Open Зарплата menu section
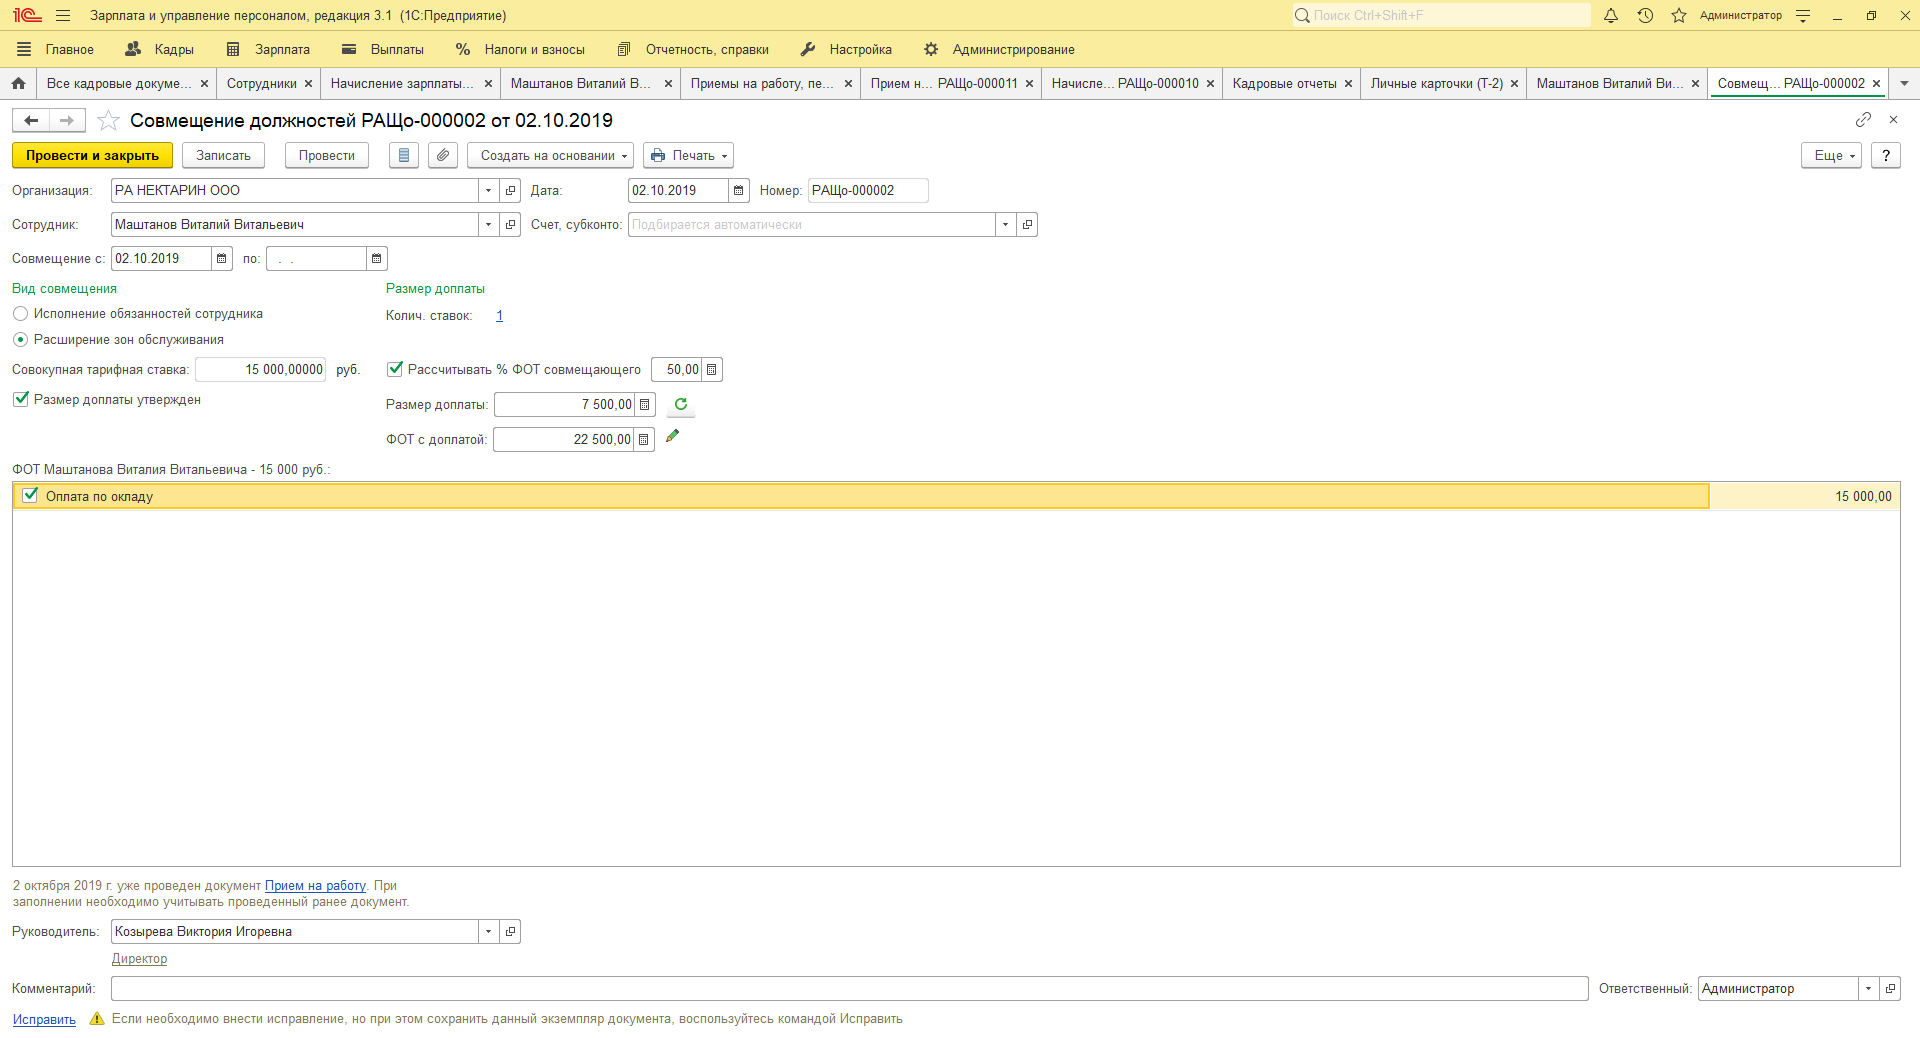The height and width of the screenshot is (1038, 1920). (x=268, y=49)
